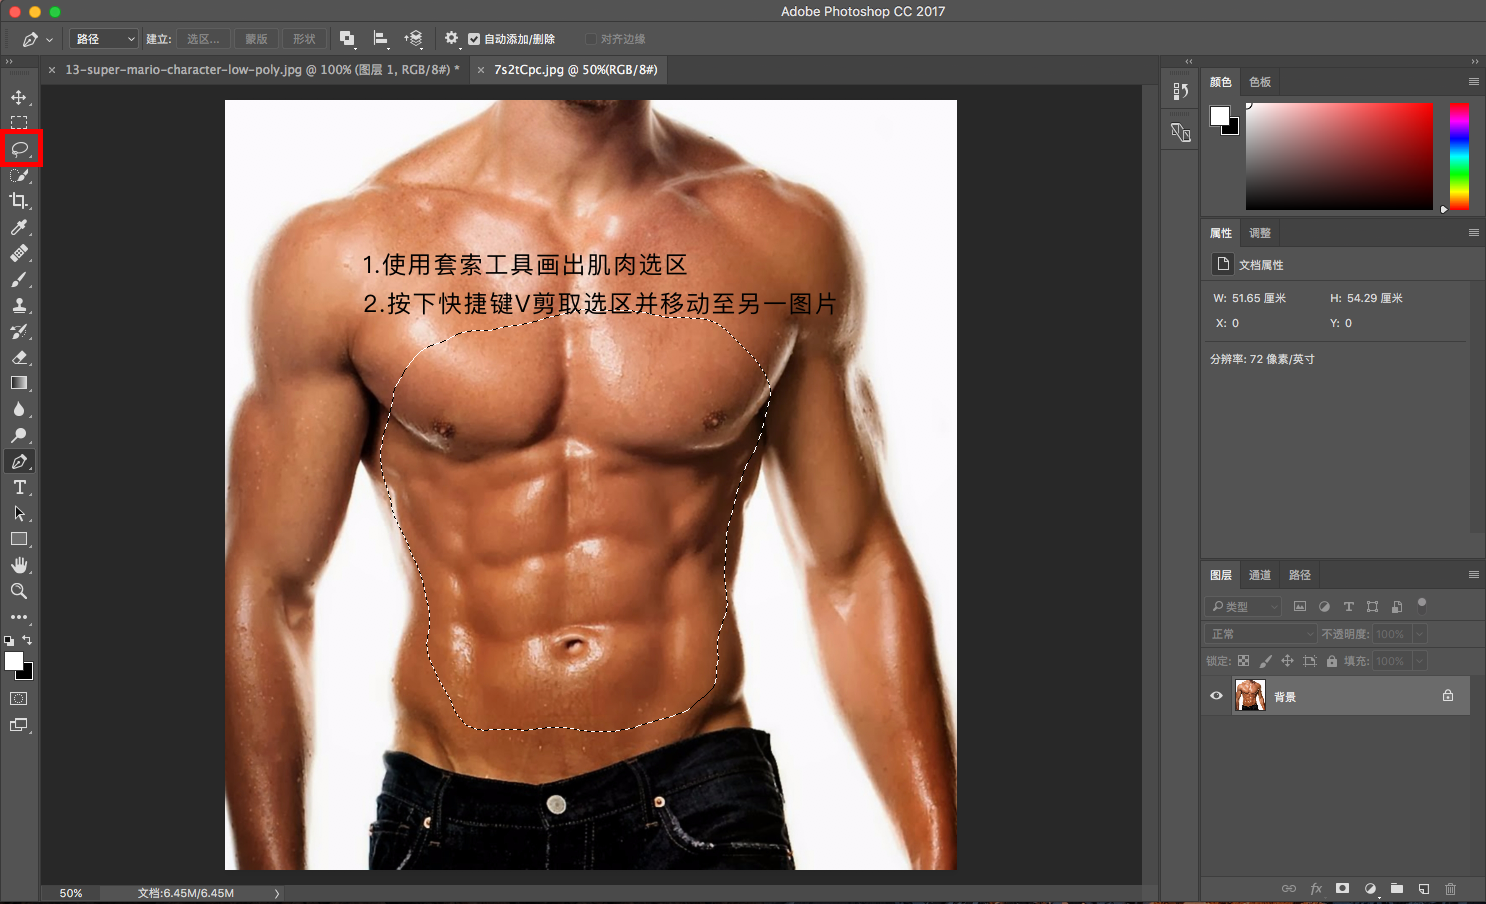Select the Clone Stamp tool

tap(19, 305)
